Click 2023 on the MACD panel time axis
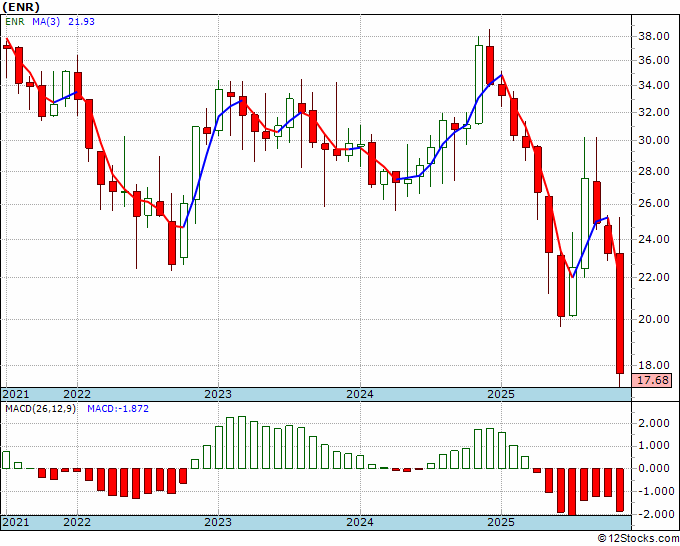This screenshot has width=680, height=546. pyautogui.click(x=218, y=522)
